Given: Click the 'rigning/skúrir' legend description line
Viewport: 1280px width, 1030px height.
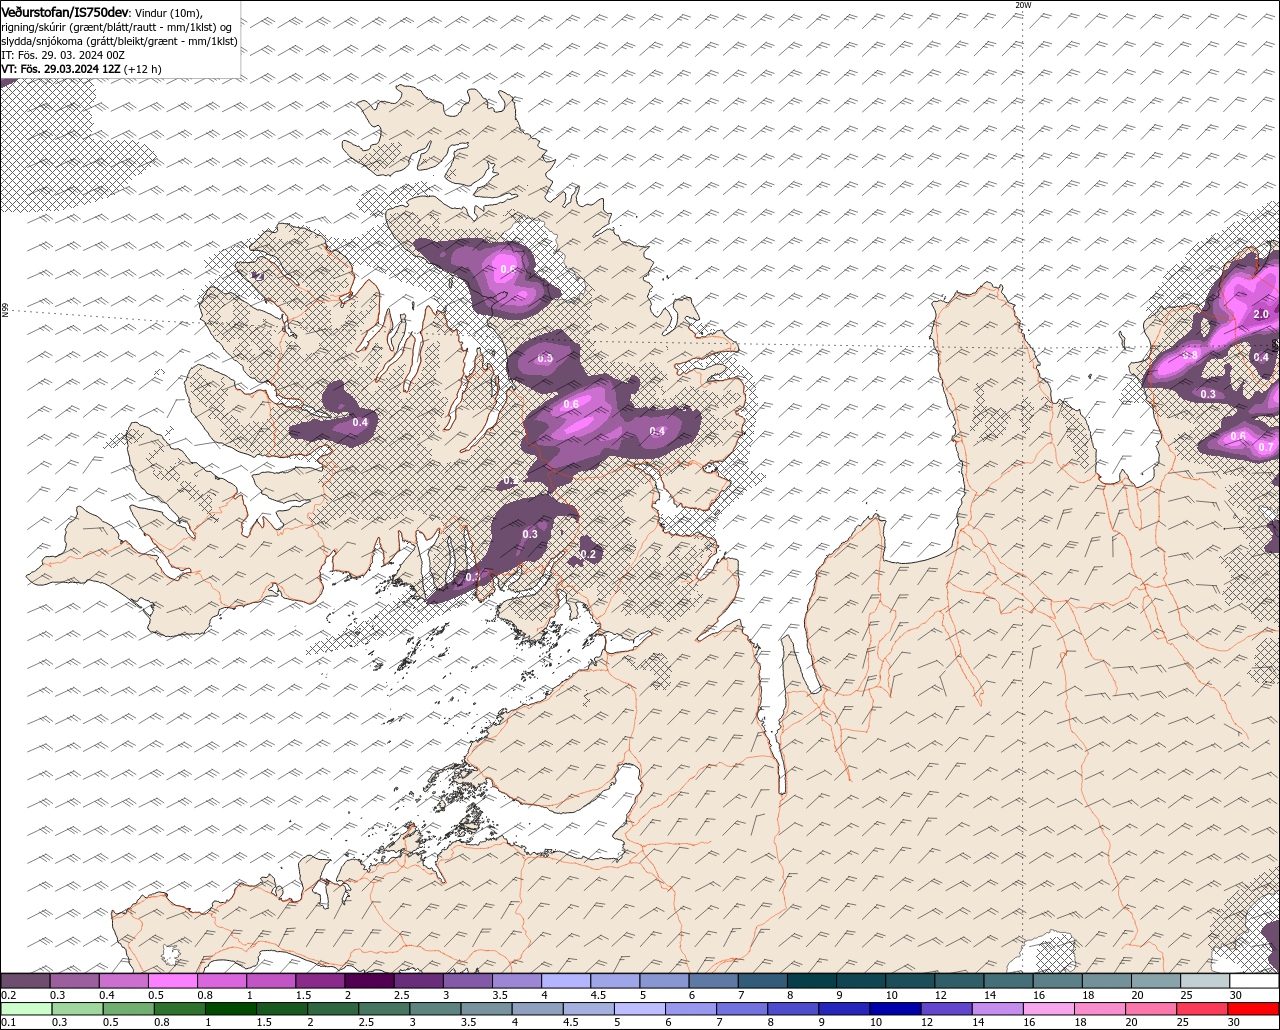Looking at the screenshot, I should 117,26.
